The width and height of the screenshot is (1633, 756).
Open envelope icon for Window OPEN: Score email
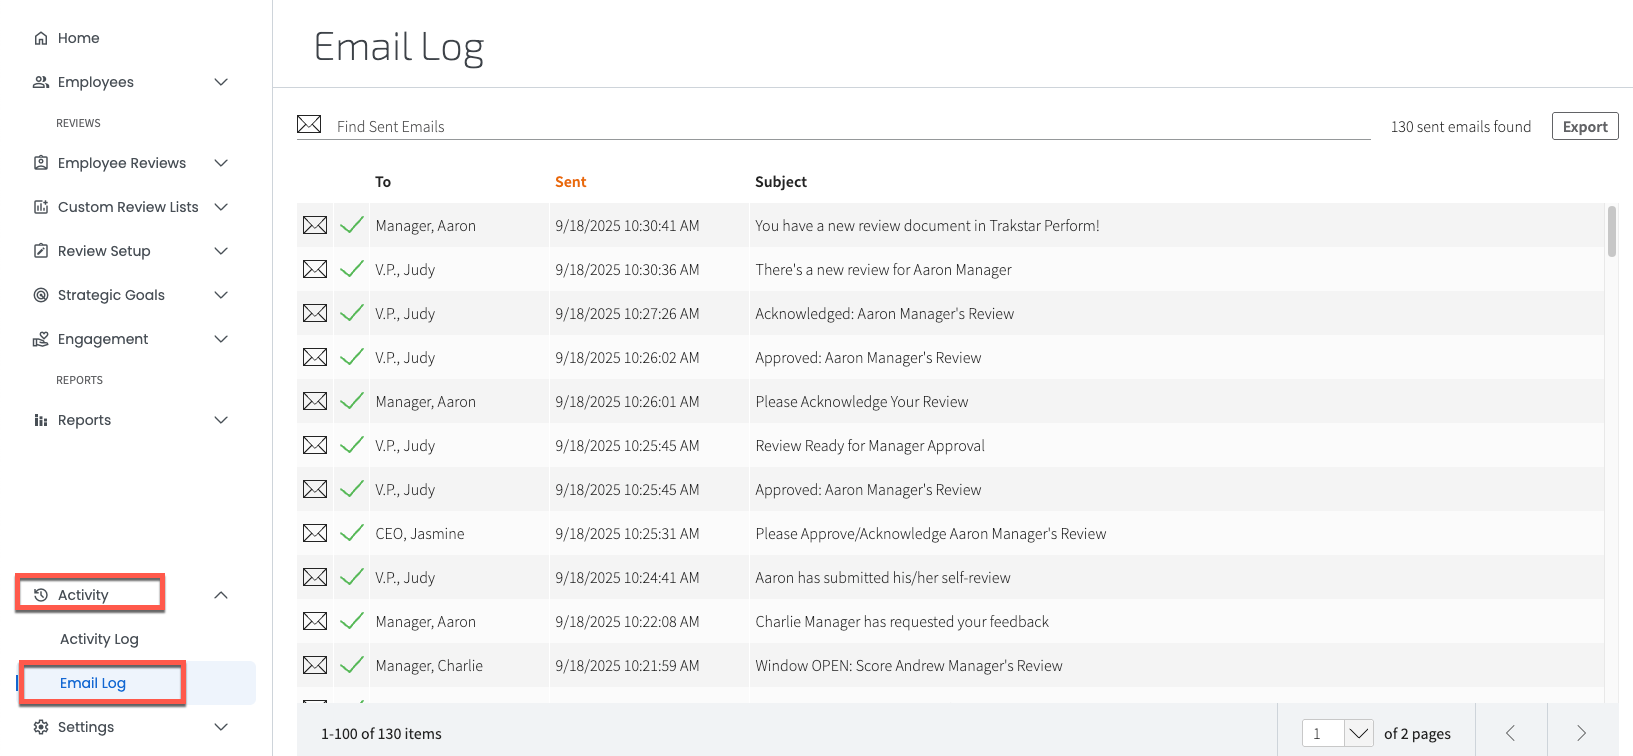click(315, 665)
